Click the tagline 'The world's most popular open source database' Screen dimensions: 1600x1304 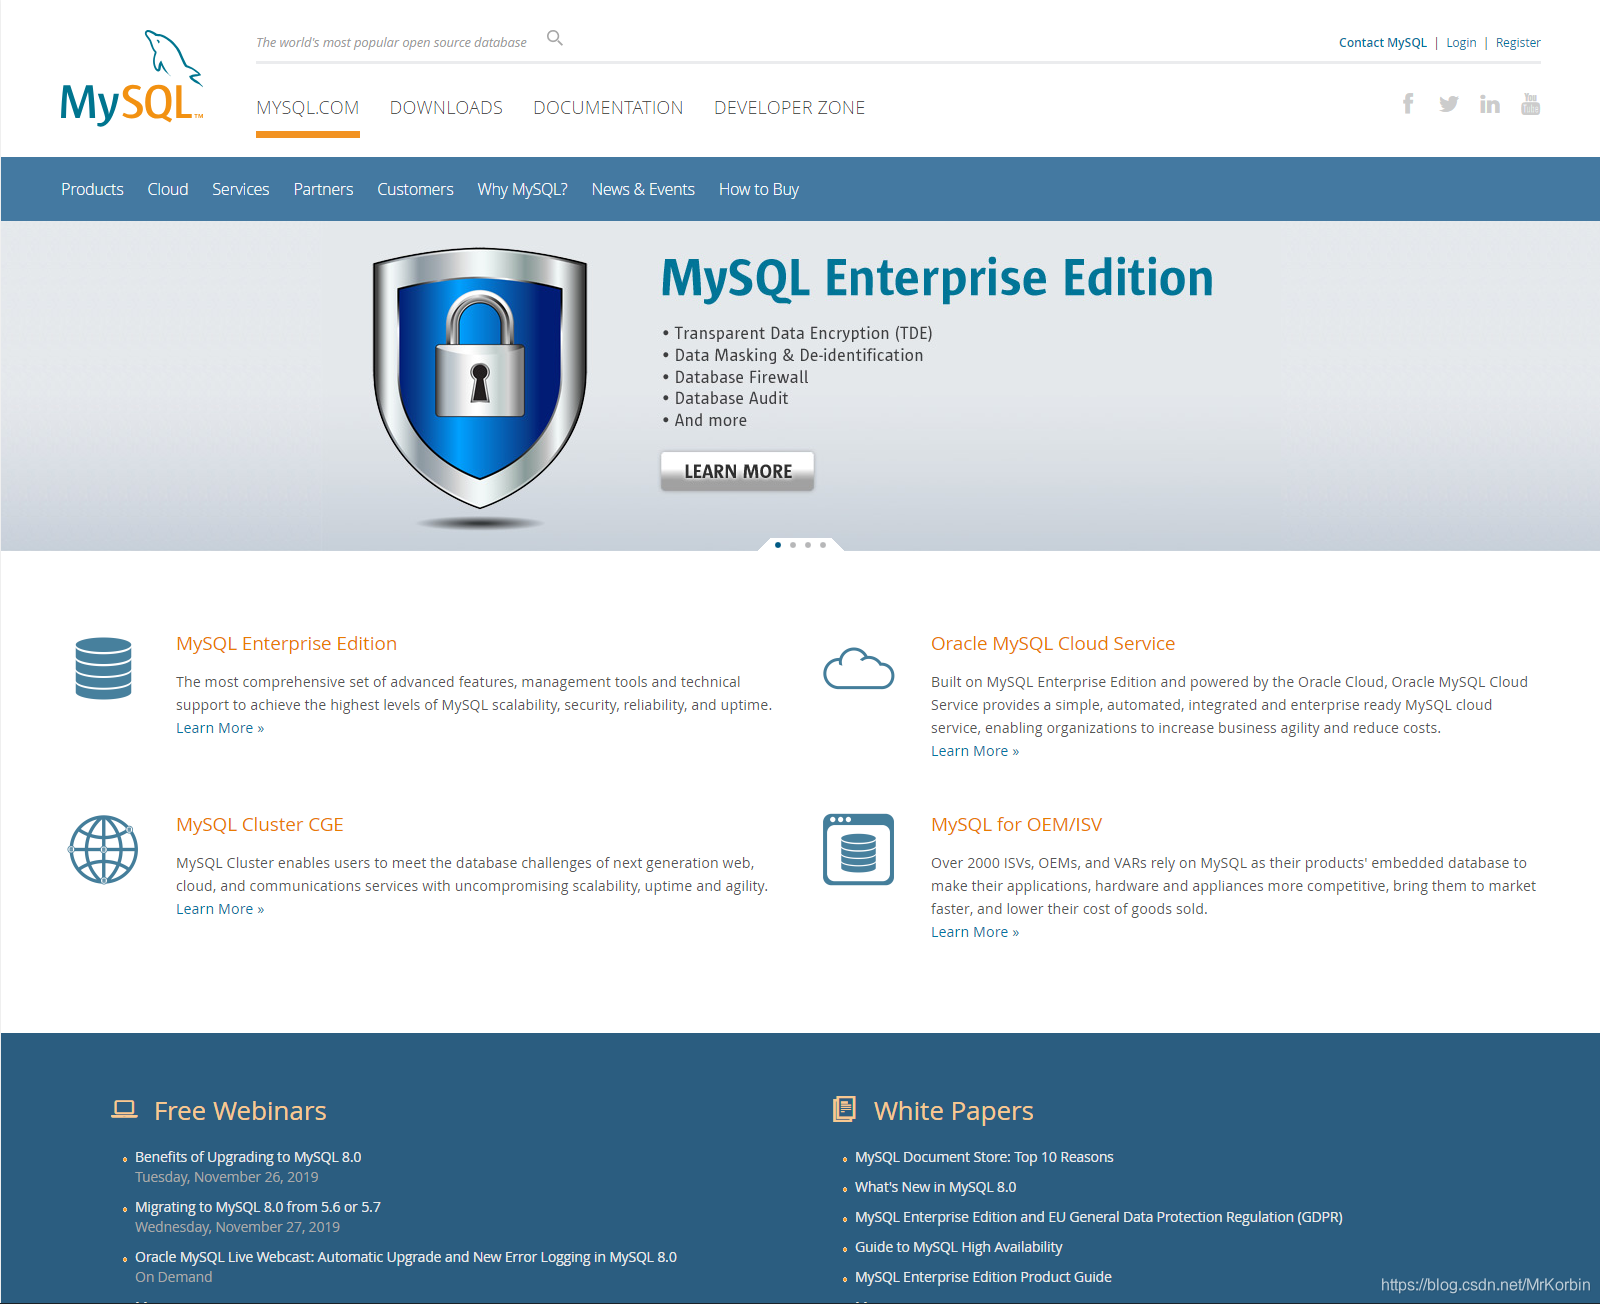click(x=391, y=43)
